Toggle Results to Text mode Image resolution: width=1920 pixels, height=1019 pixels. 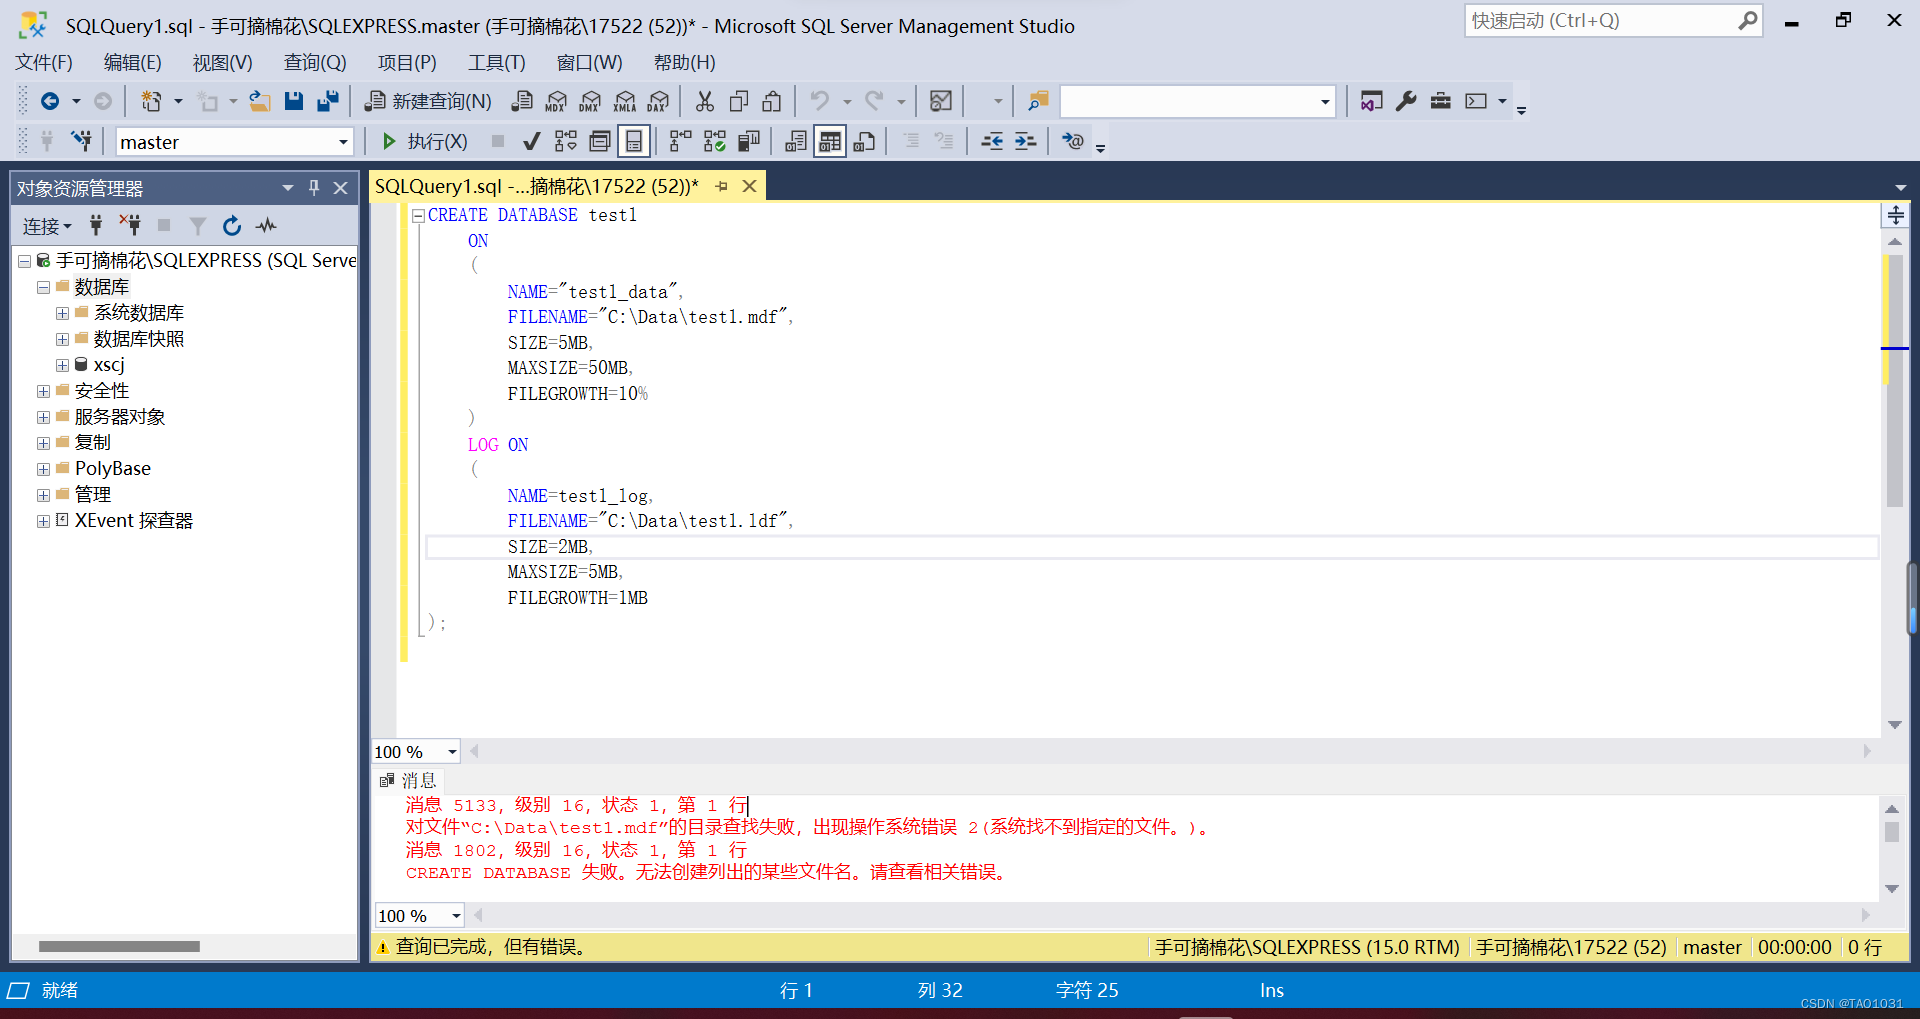(x=796, y=142)
